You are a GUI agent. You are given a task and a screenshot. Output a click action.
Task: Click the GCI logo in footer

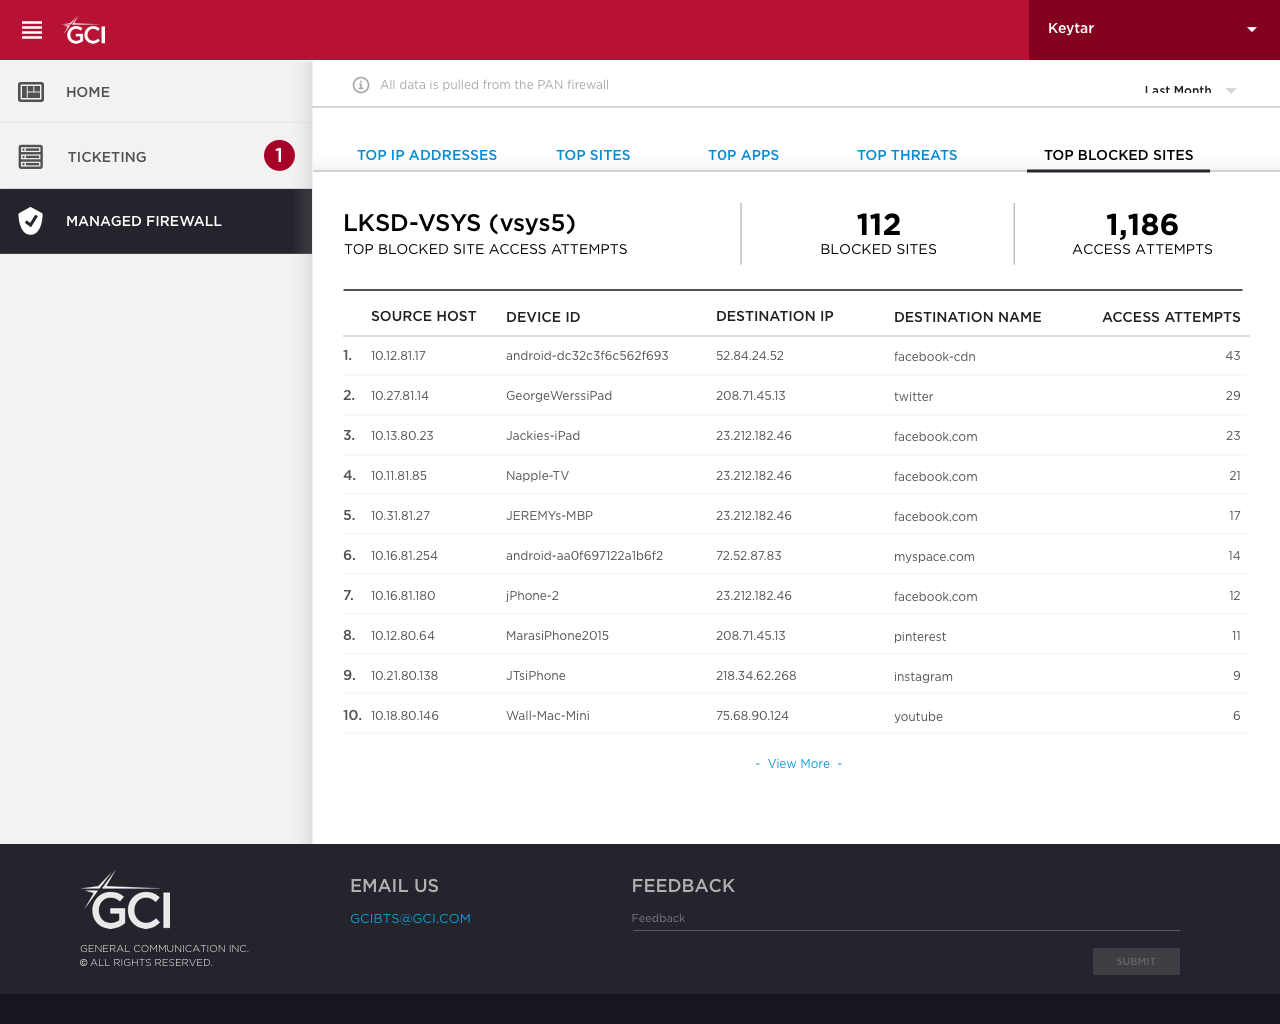click(x=126, y=900)
